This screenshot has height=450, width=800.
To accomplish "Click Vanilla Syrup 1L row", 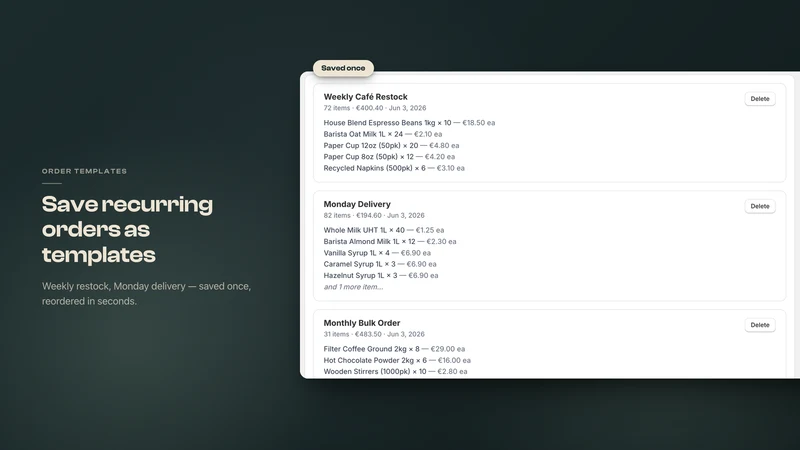I will [x=377, y=253].
